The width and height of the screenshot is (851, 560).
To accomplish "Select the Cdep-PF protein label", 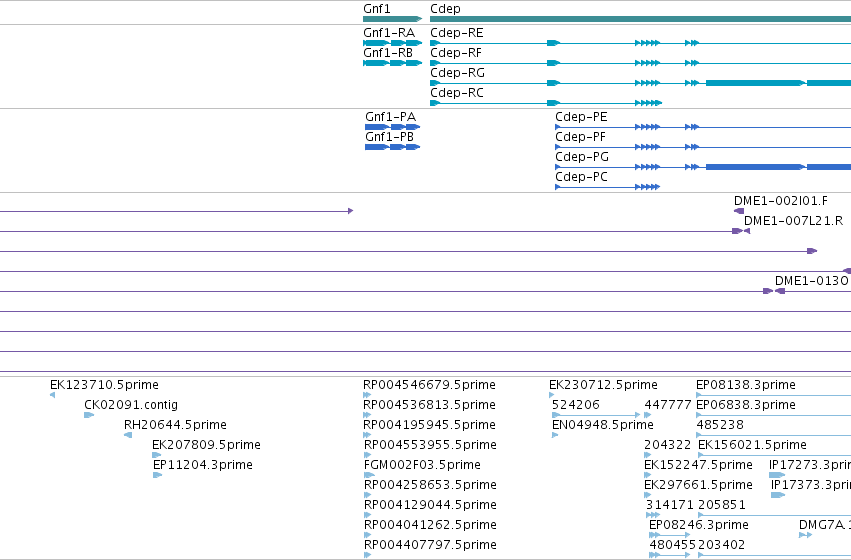I will (580, 137).
